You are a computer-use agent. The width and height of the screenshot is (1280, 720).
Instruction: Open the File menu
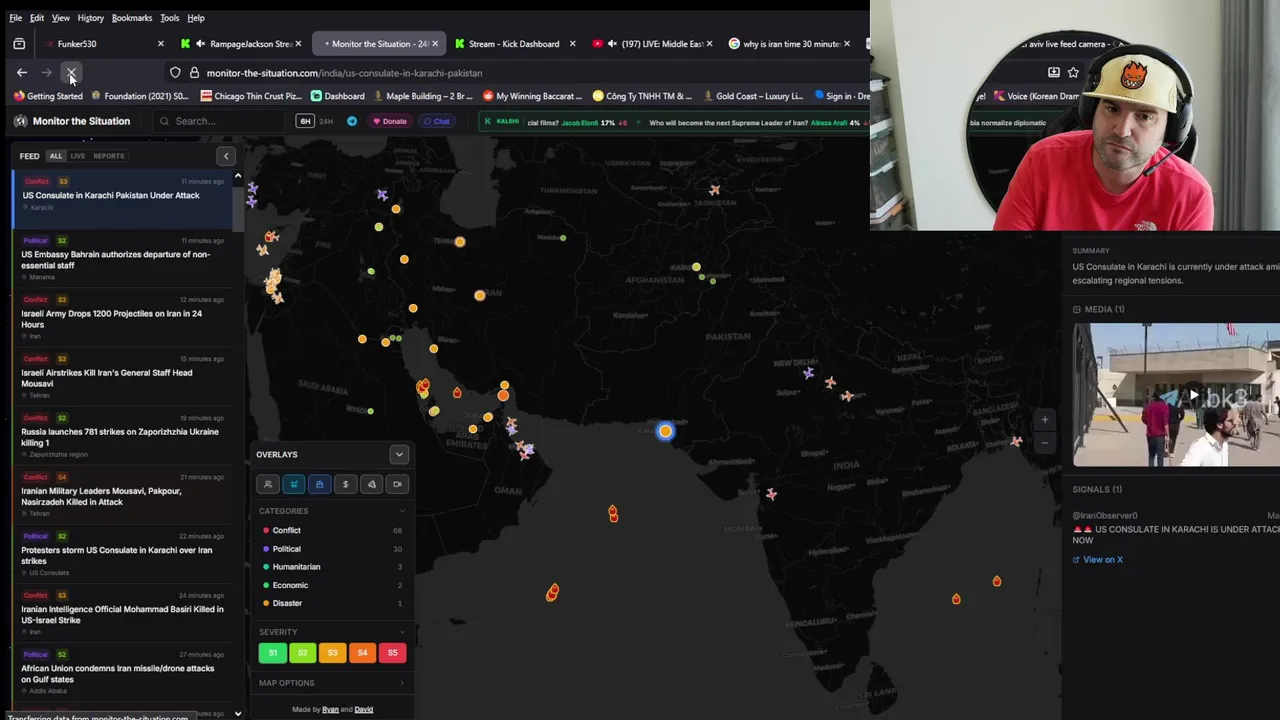15,18
